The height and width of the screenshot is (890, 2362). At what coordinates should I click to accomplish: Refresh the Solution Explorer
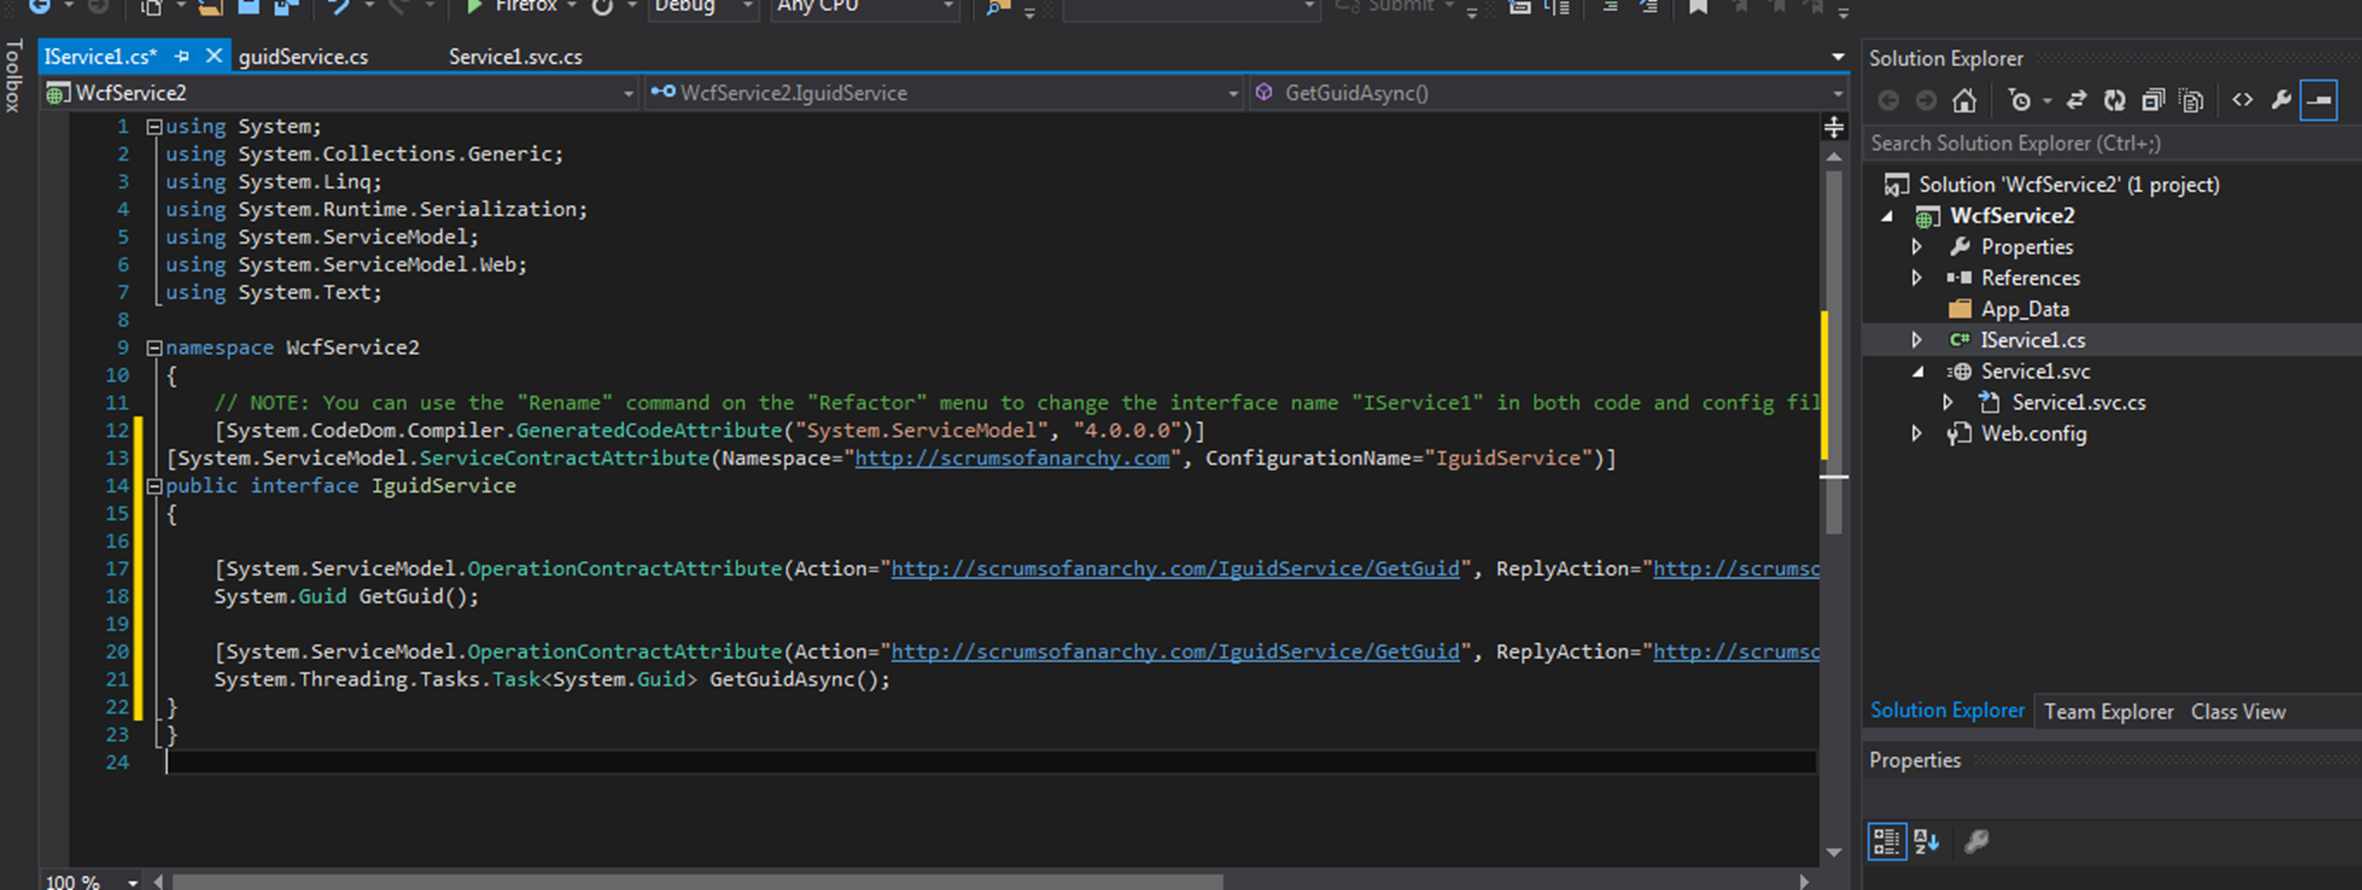click(x=2114, y=100)
